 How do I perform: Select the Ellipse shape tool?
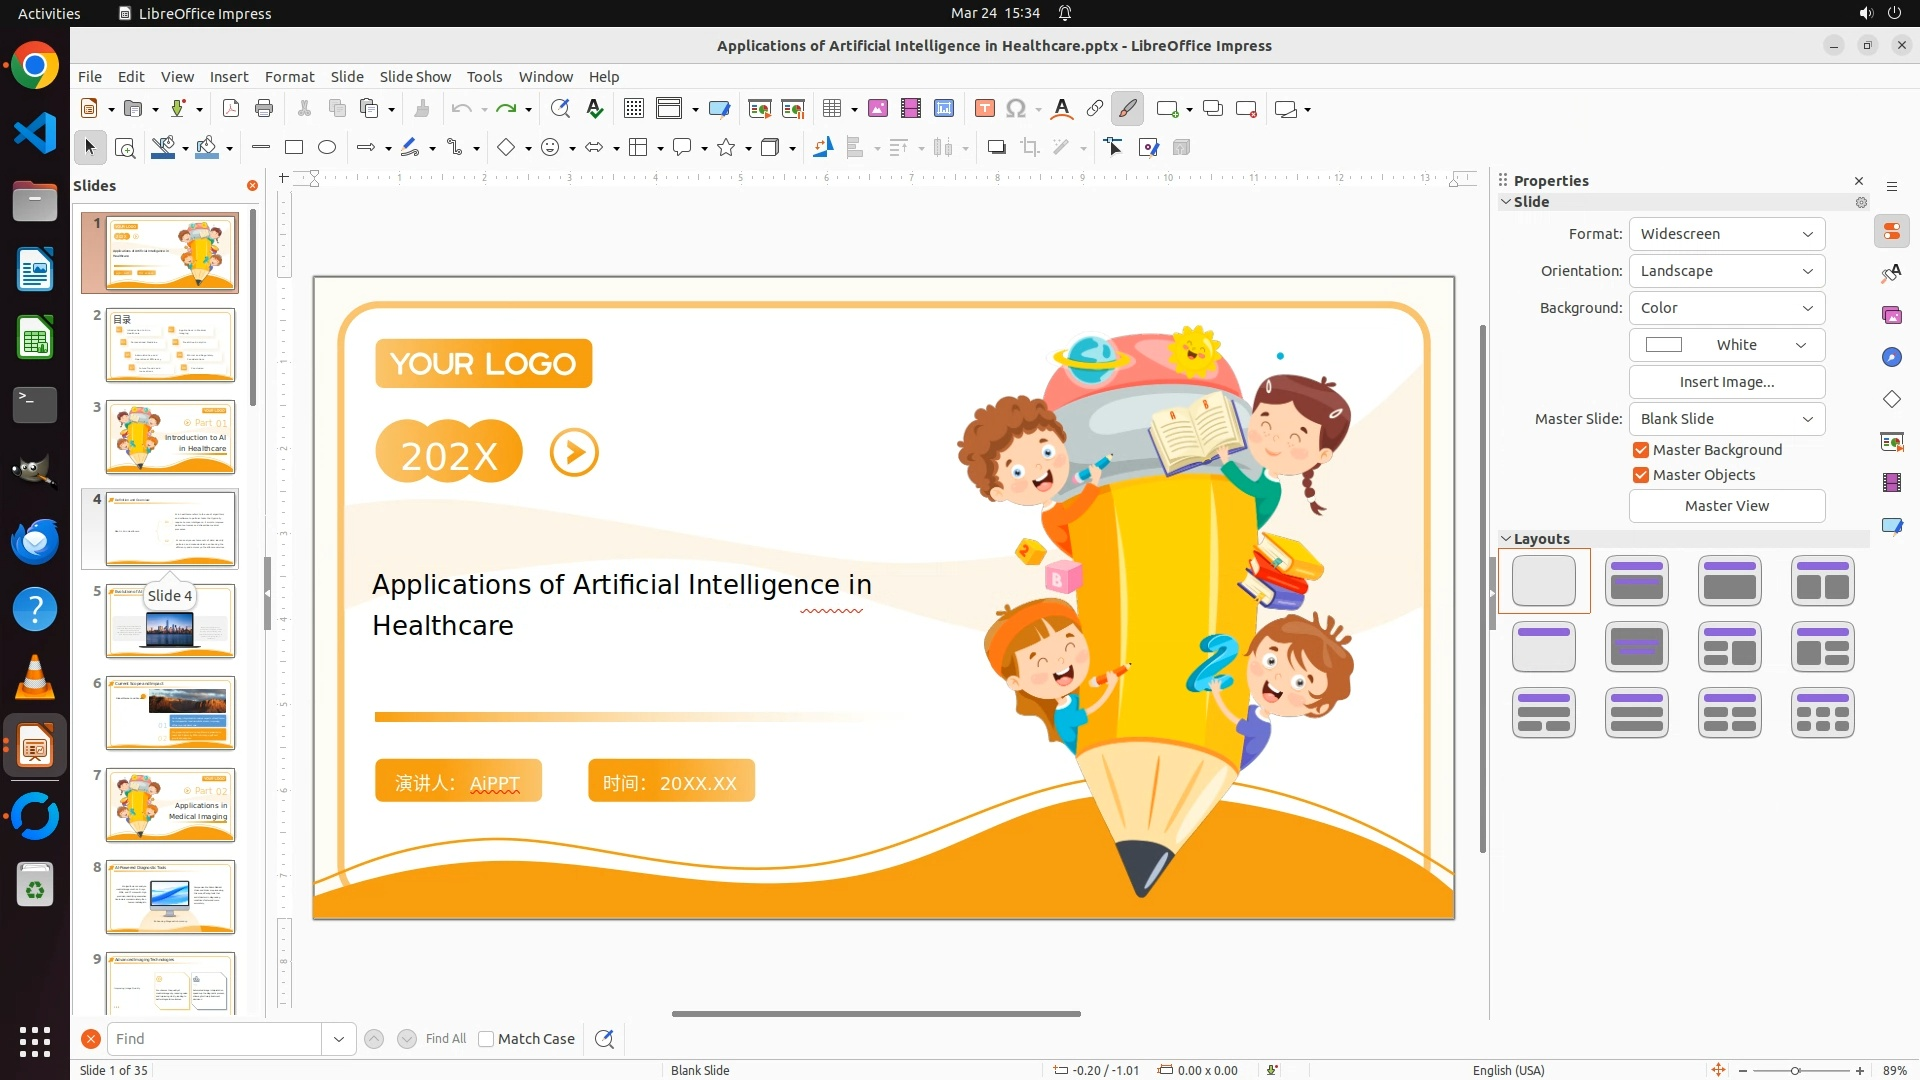[x=327, y=148]
